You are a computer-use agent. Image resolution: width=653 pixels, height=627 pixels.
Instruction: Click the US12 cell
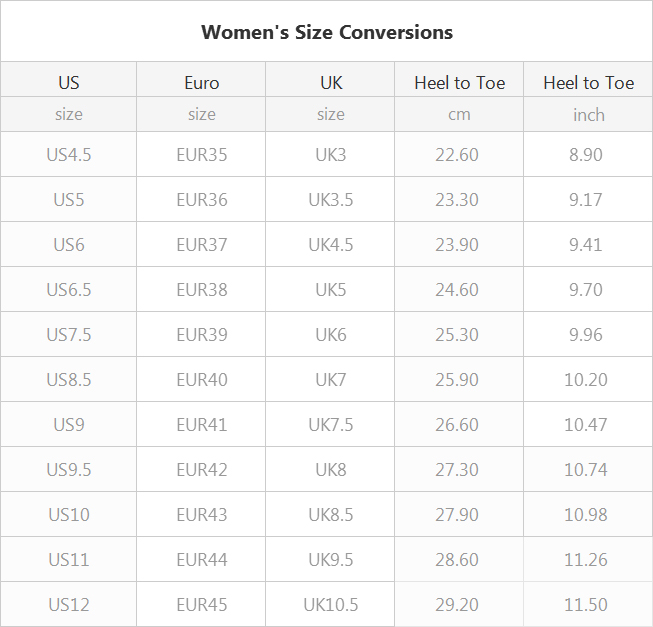pos(69,605)
